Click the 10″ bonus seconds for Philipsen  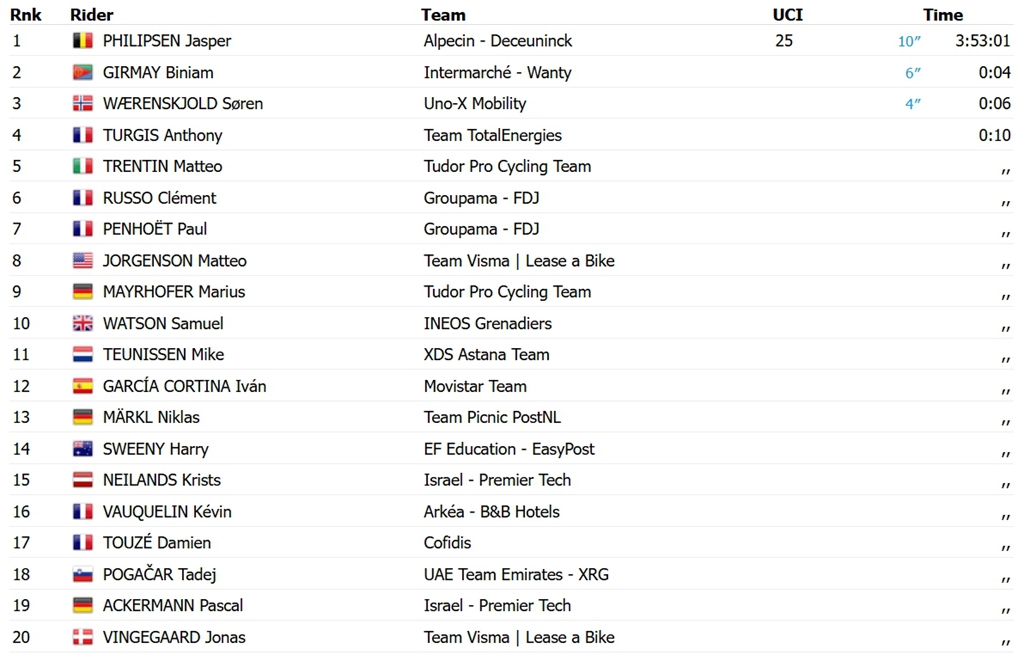(909, 41)
